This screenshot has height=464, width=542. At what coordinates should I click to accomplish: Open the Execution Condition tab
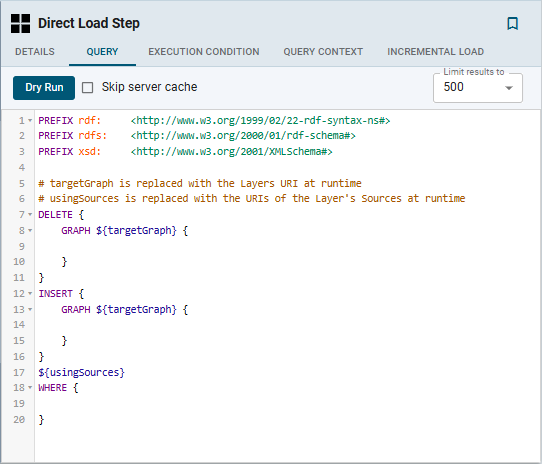click(204, 52)
